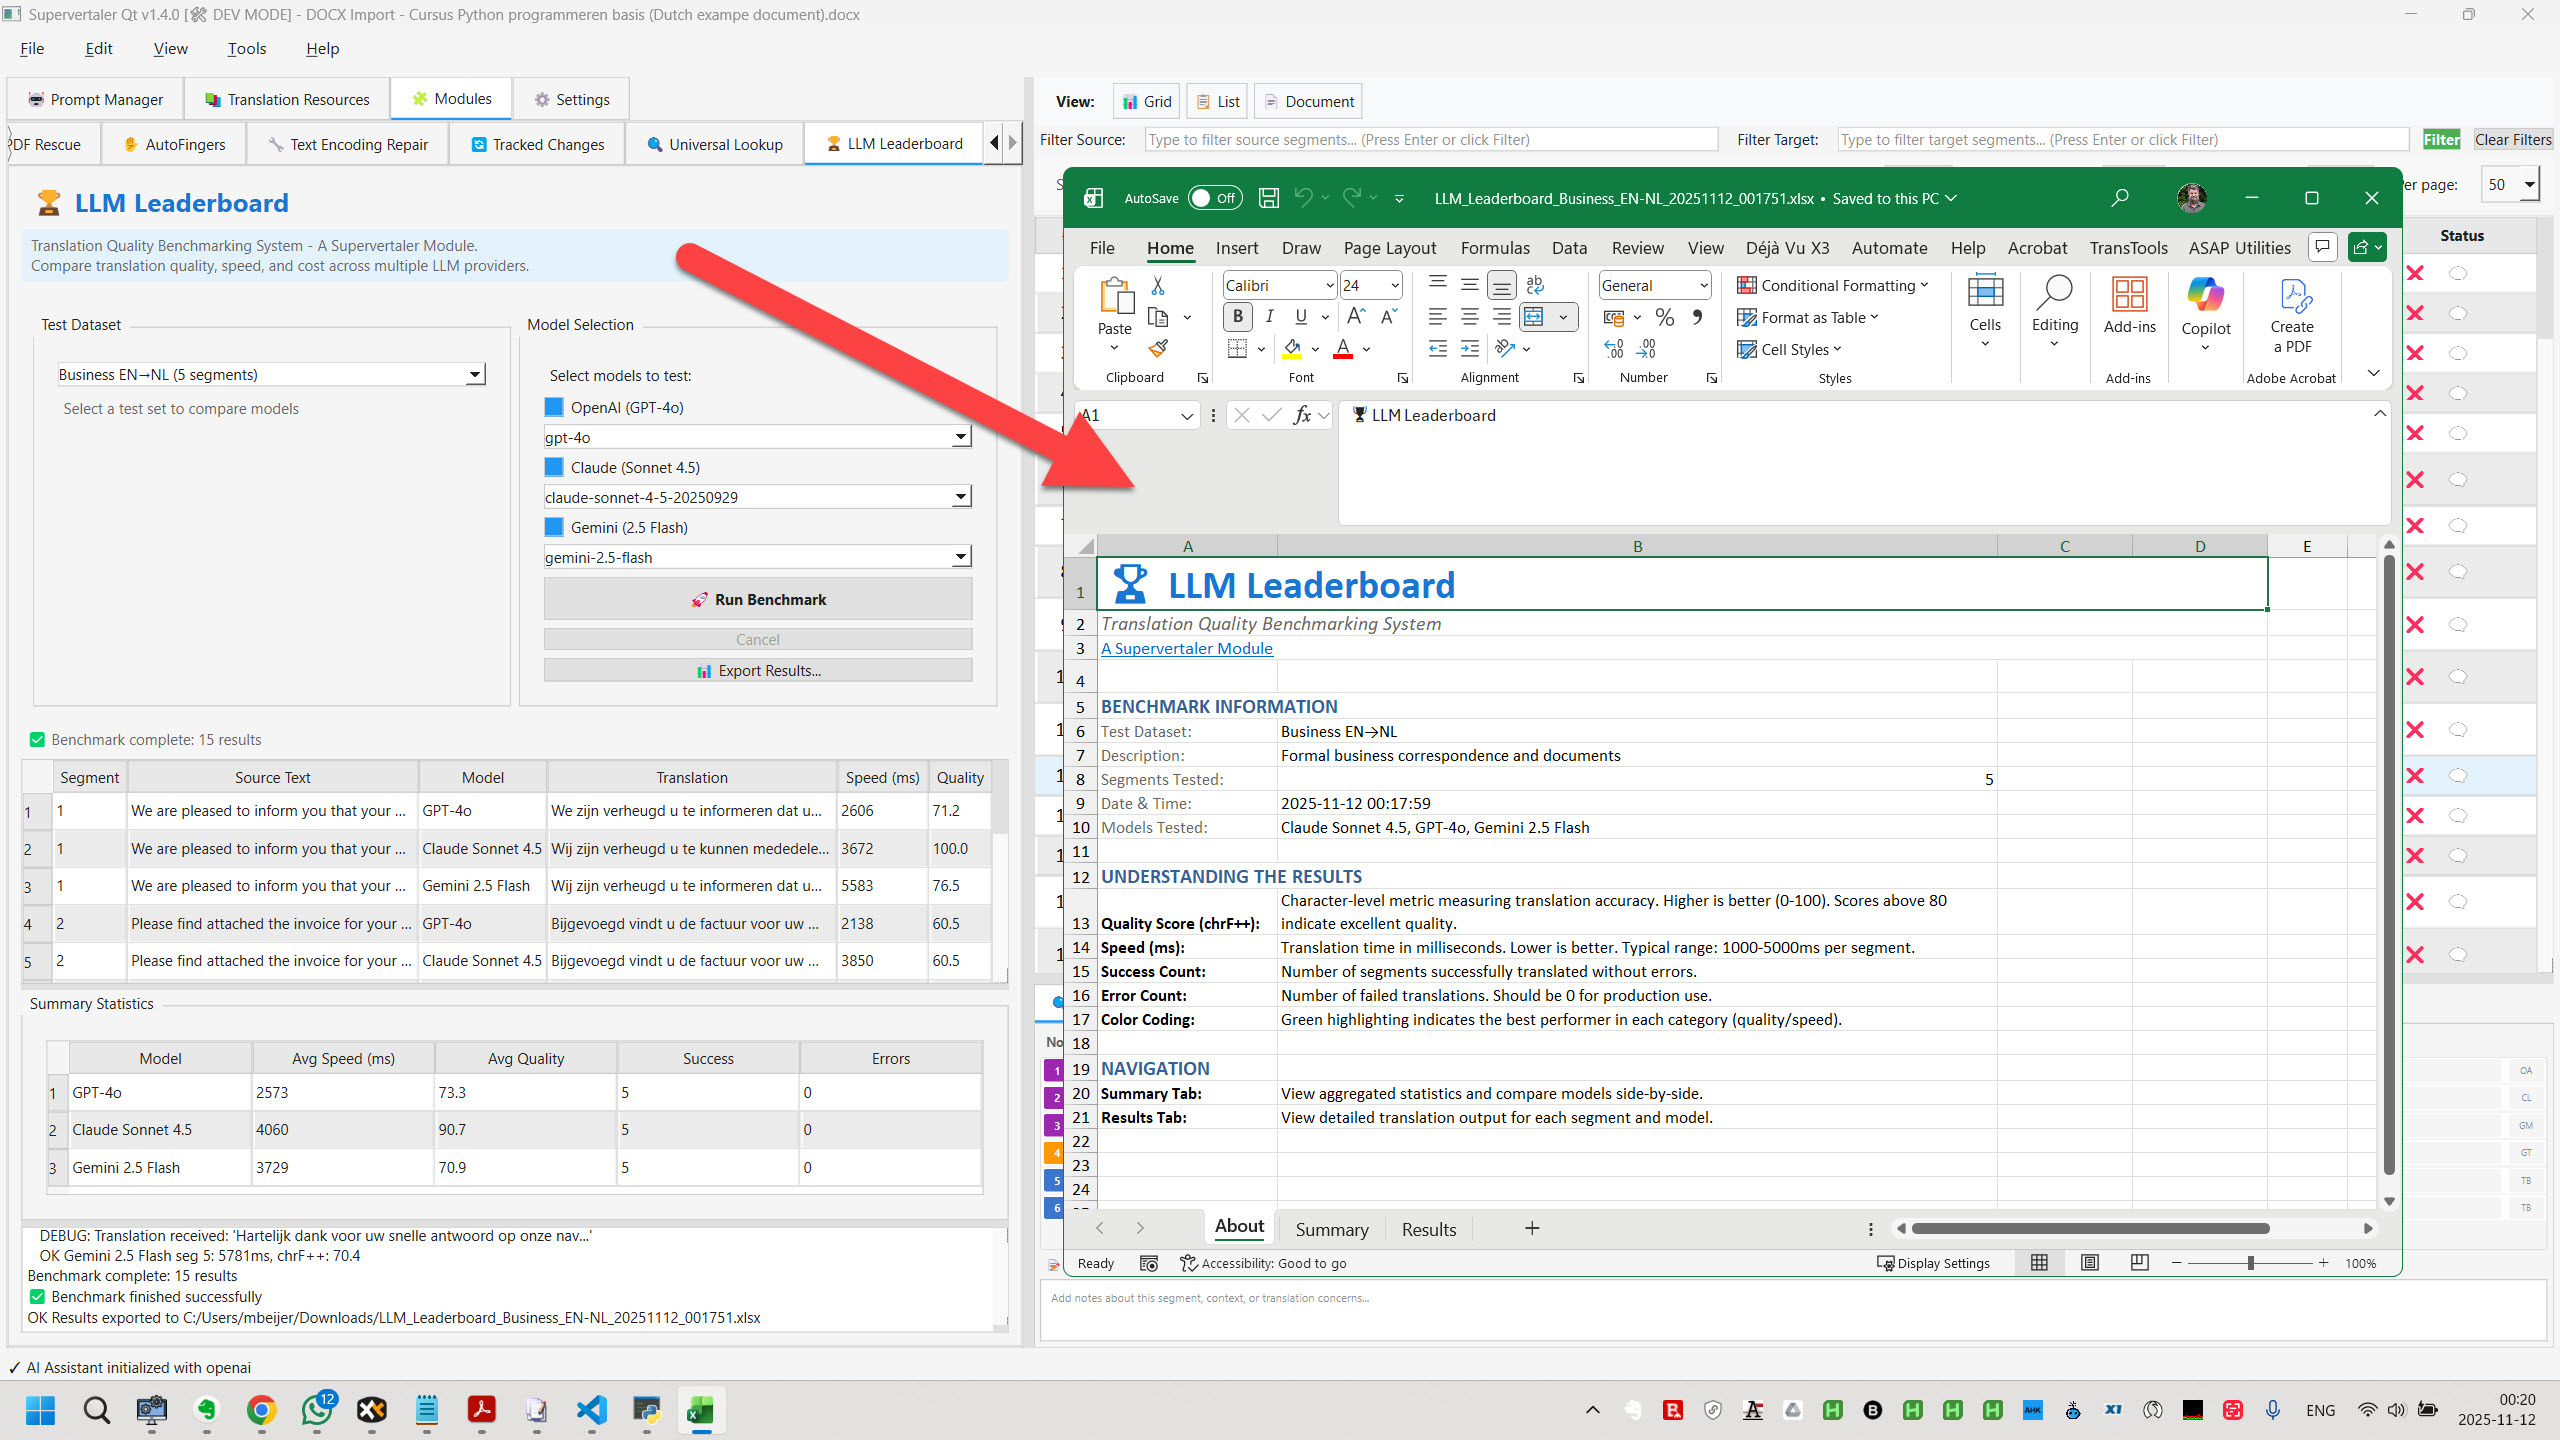Switch to the Summary sheet tab
Viewport: 2560px width, 1440px height.
click(x=1331, y=1229)
